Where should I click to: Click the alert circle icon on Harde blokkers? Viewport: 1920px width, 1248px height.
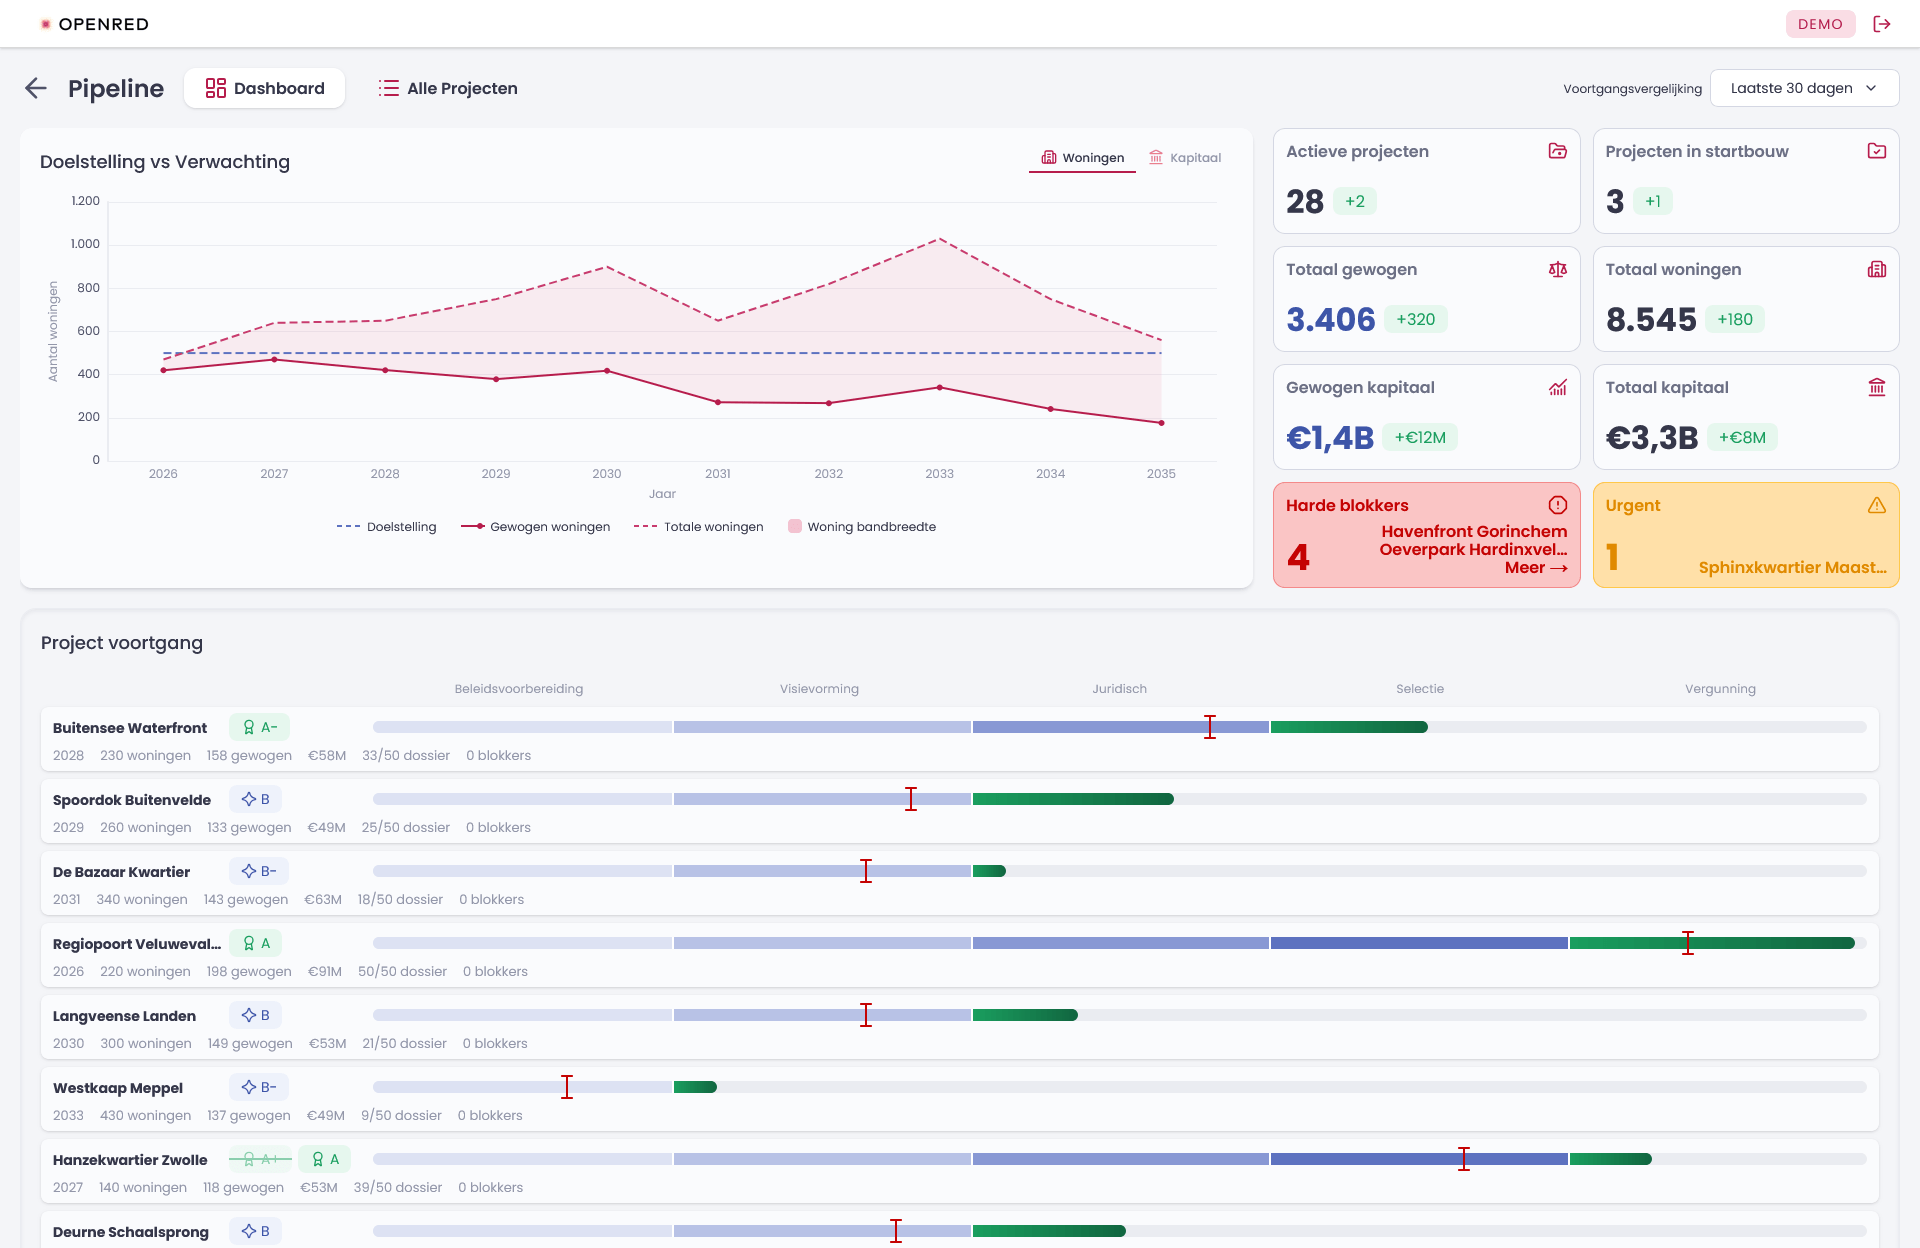(1557, 505)
